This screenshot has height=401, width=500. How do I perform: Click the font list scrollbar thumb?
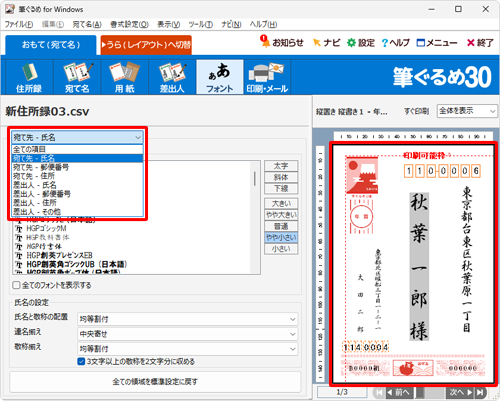pos(255,179)
